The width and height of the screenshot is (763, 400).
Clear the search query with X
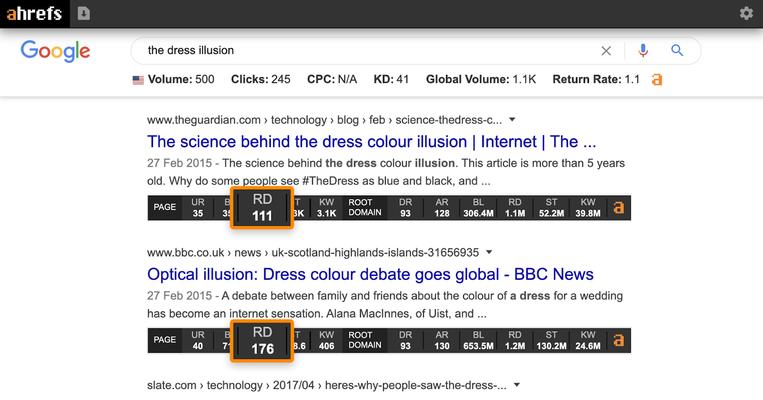(x=606, y=51)
